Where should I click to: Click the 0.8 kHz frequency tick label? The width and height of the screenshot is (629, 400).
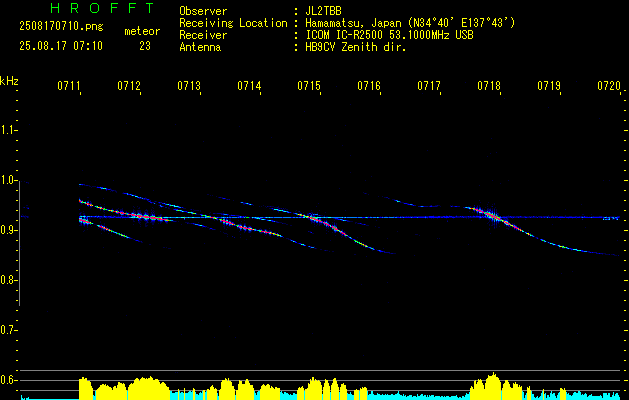click(8, 280)
